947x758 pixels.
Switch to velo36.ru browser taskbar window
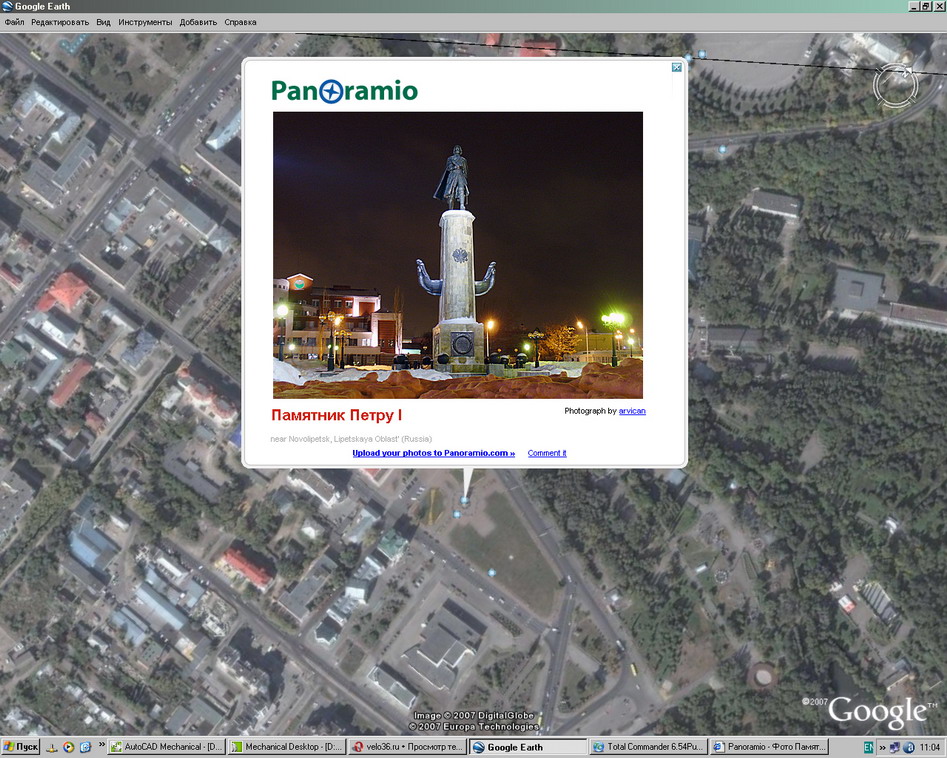click(407, 747)
